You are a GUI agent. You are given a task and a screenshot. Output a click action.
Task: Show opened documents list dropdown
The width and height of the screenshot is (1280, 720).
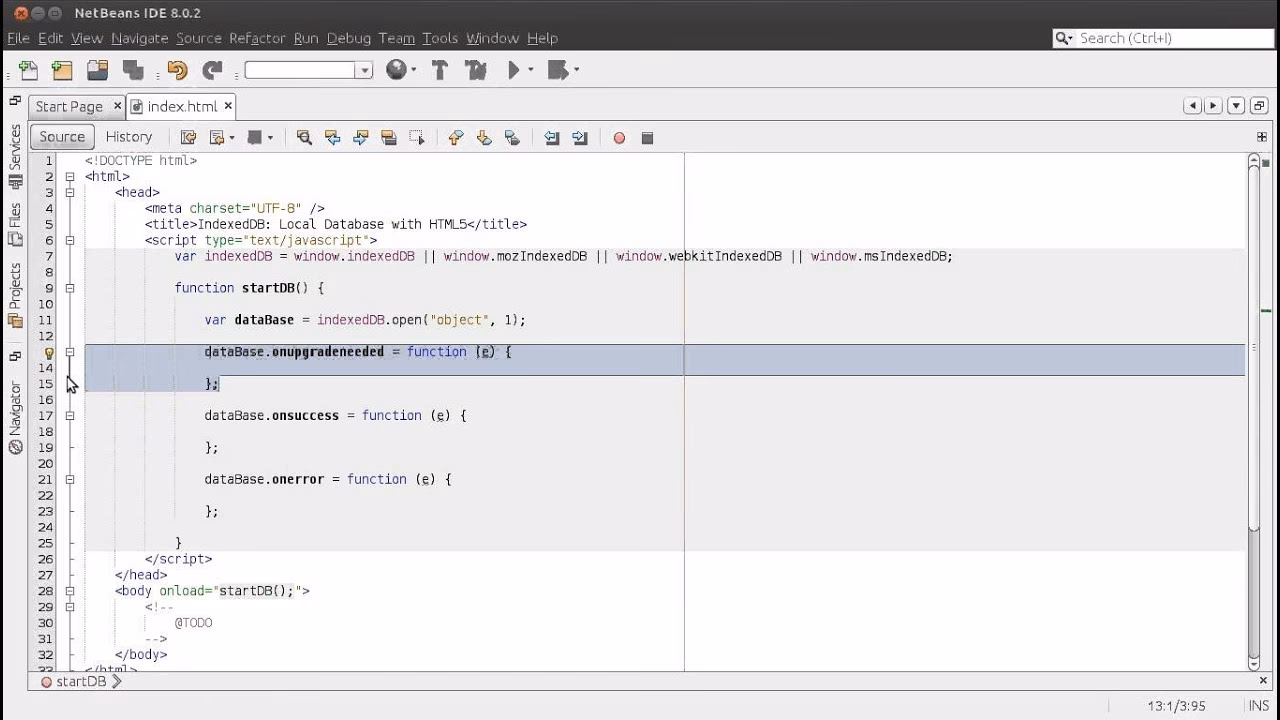[1236, 106]
